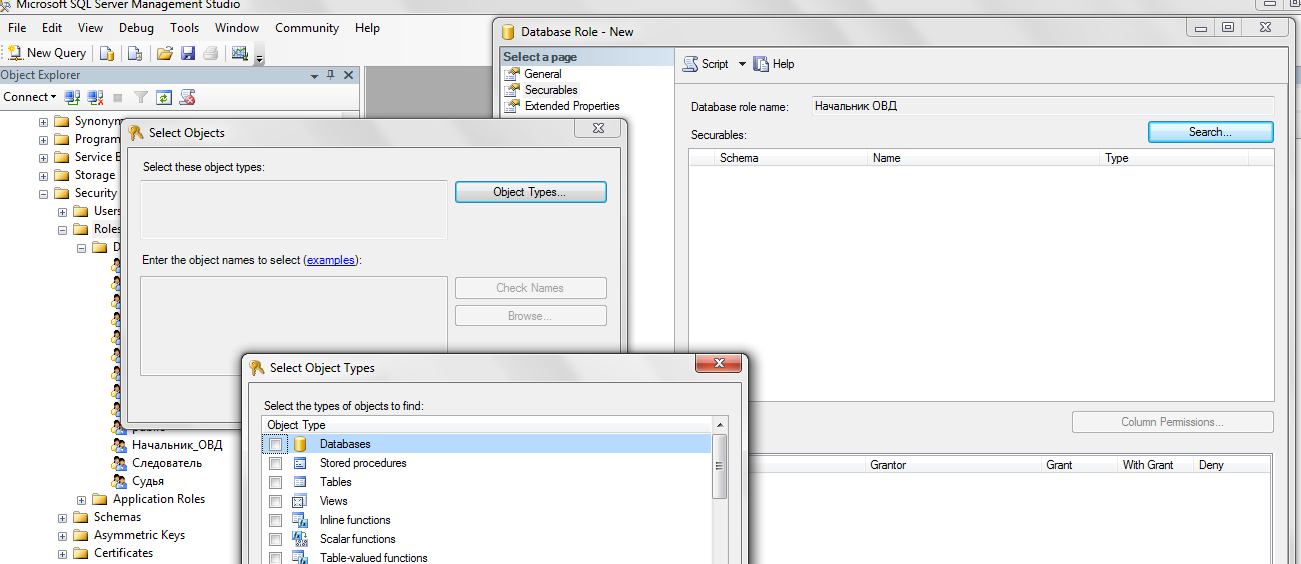Click the scroll script icon with red X

(x=187, y=97)
